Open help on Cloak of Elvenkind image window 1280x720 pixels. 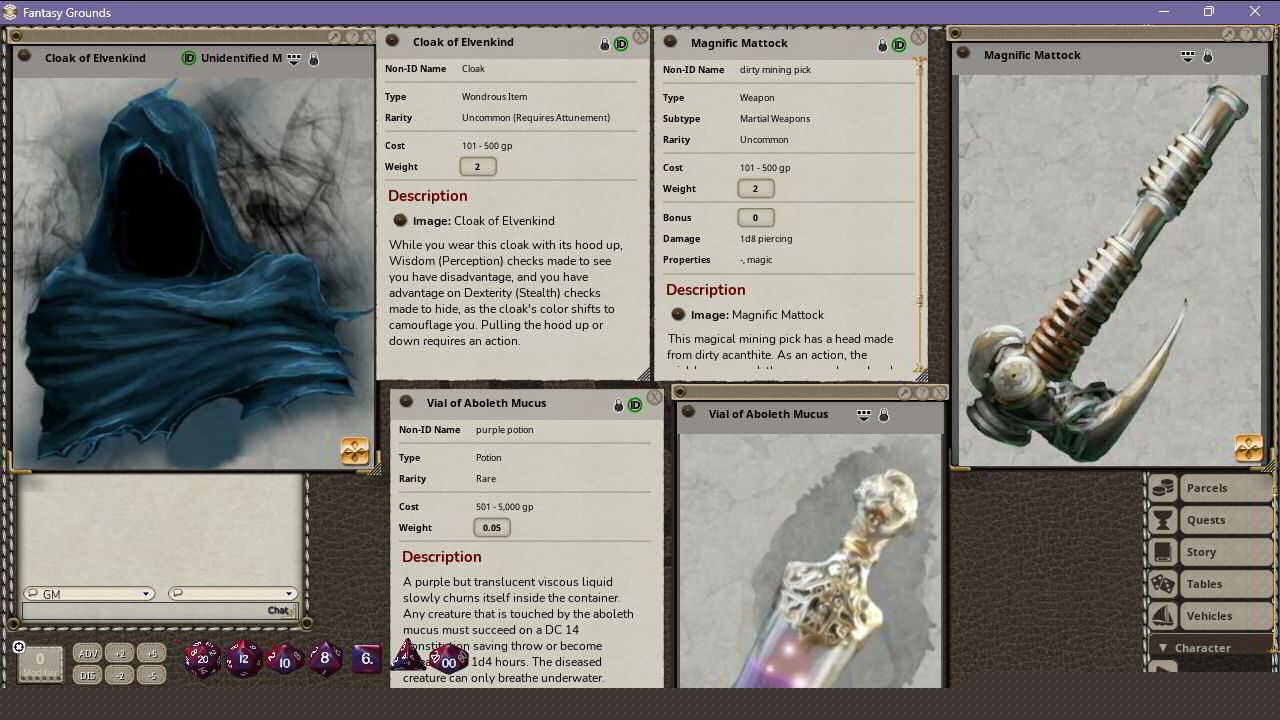(x=350, y=37)
